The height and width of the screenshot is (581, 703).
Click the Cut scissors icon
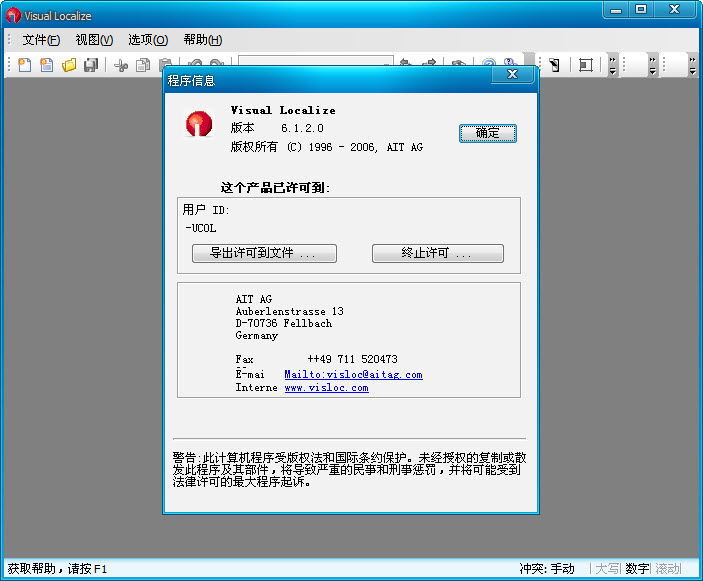[x=121, y=65]
